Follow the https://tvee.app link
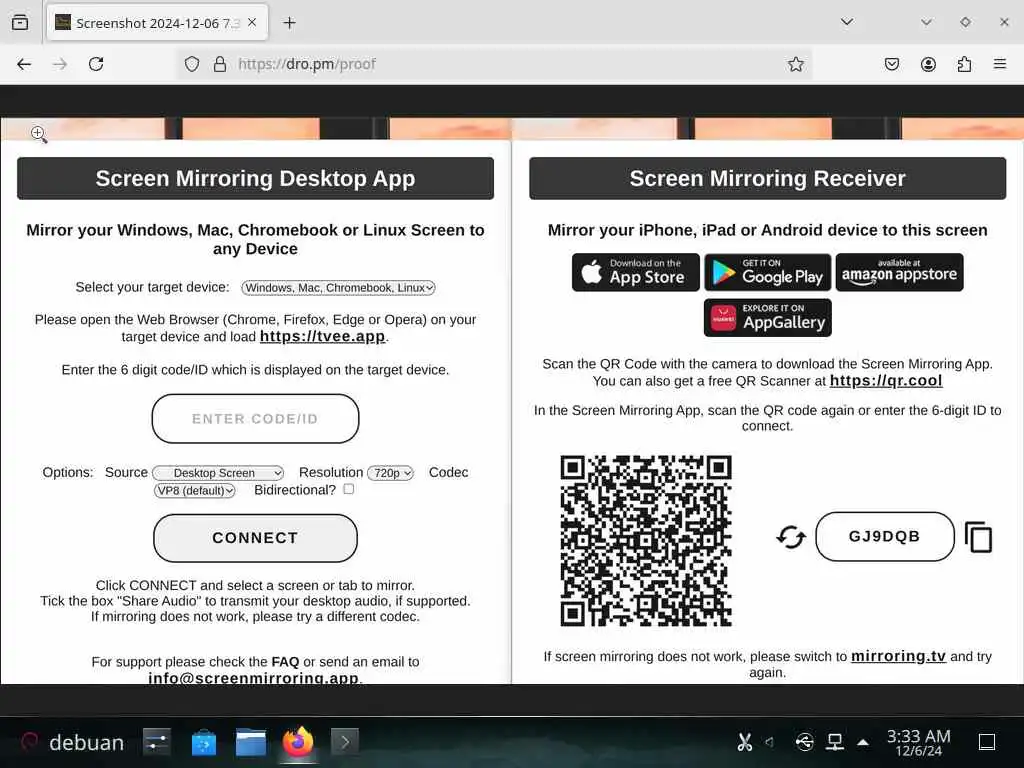 (323, 336)
